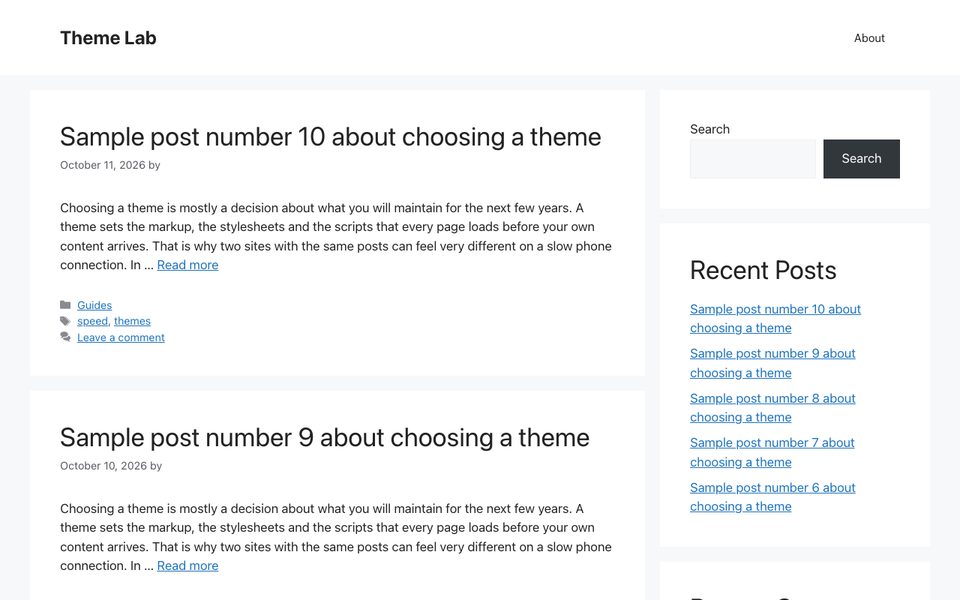
Task: Open the Theme Lab site title
Action: tap(108, 38)
